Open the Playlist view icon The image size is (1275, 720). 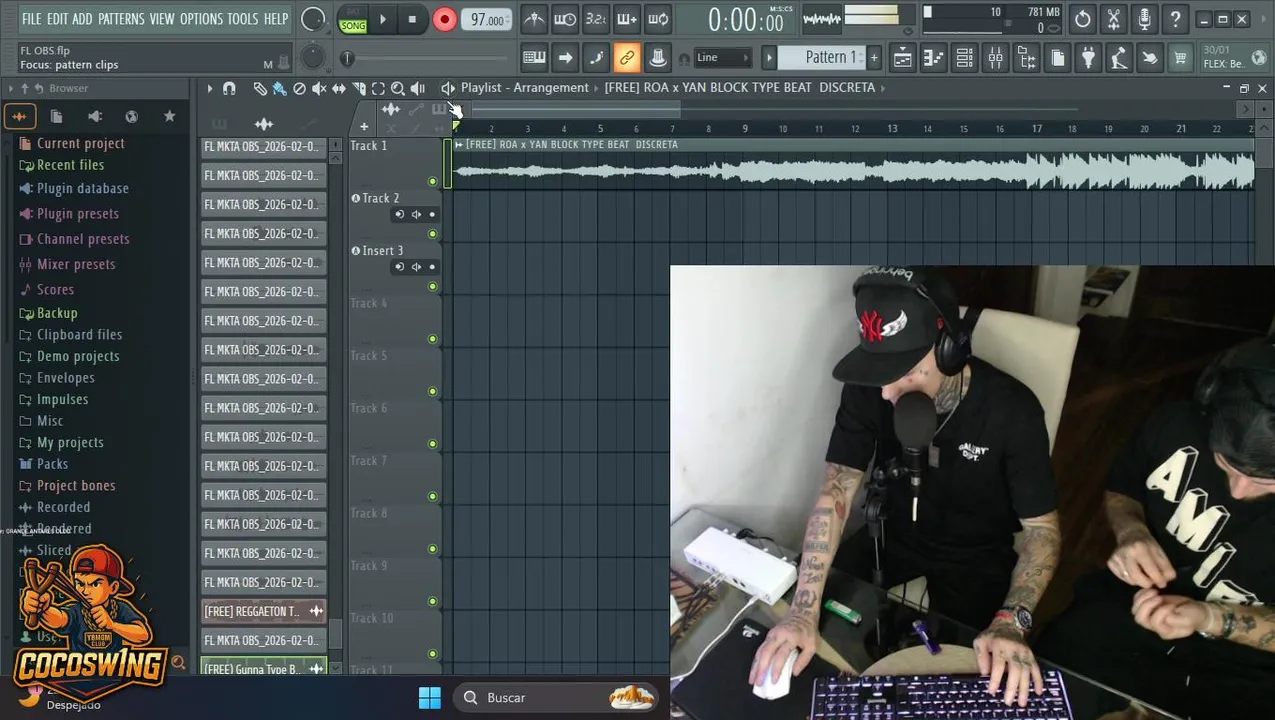(902, 58)
